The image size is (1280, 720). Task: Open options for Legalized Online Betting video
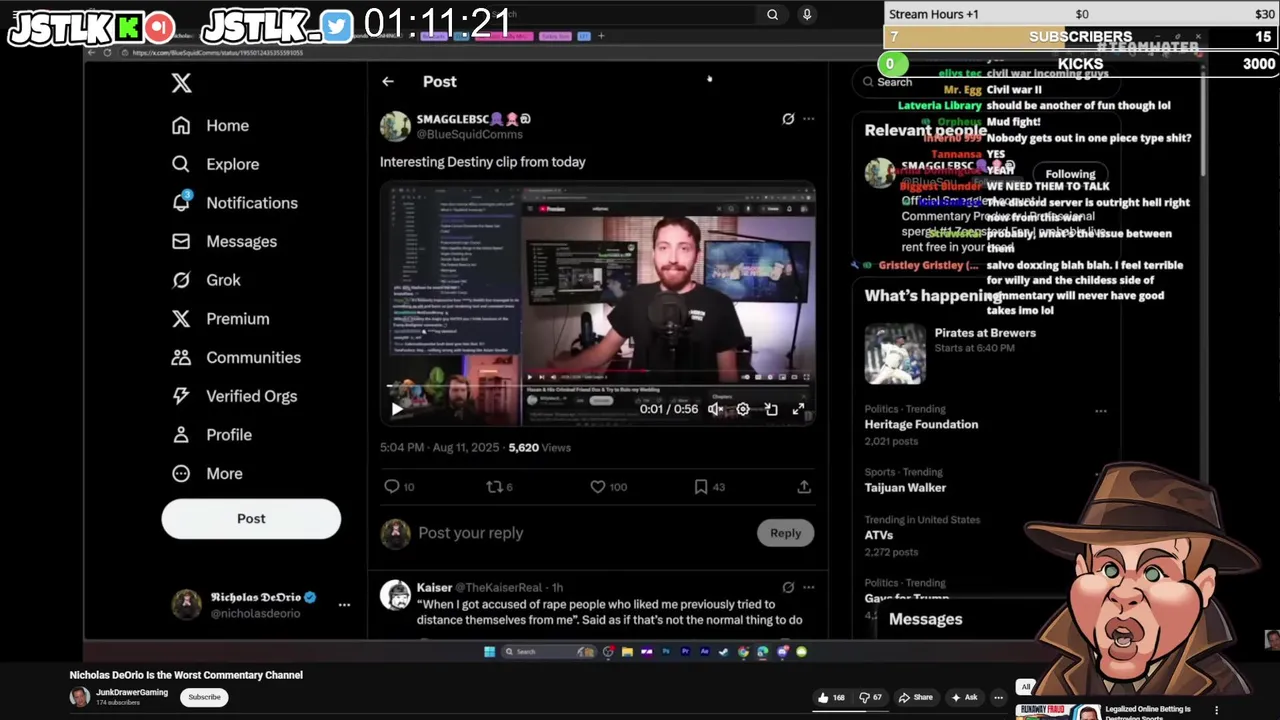click(1217, 710)
